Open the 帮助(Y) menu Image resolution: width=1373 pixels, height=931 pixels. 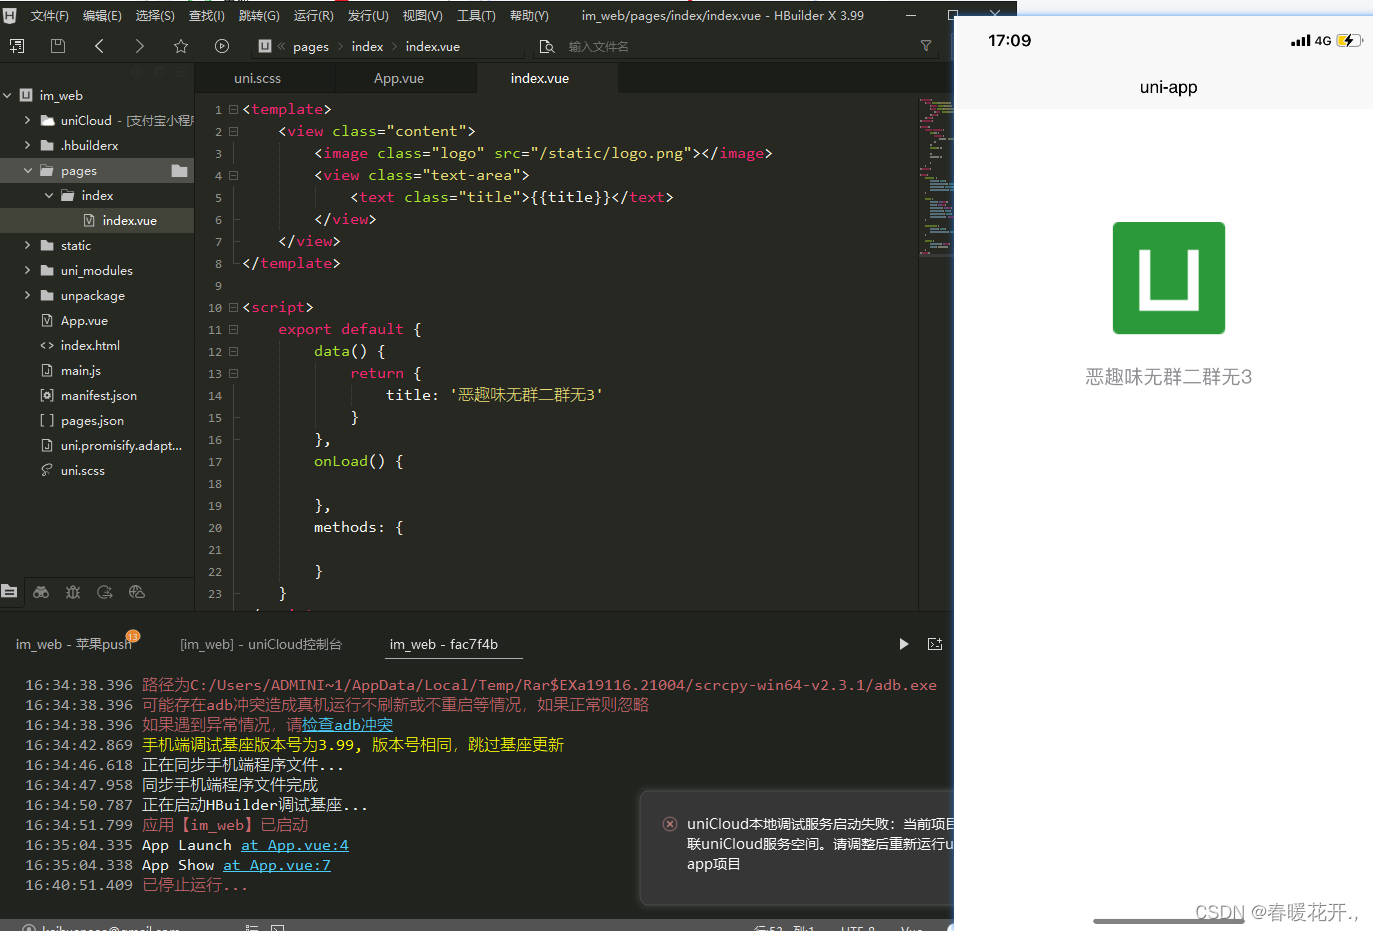pyautogui.click(x=529, y=15)
